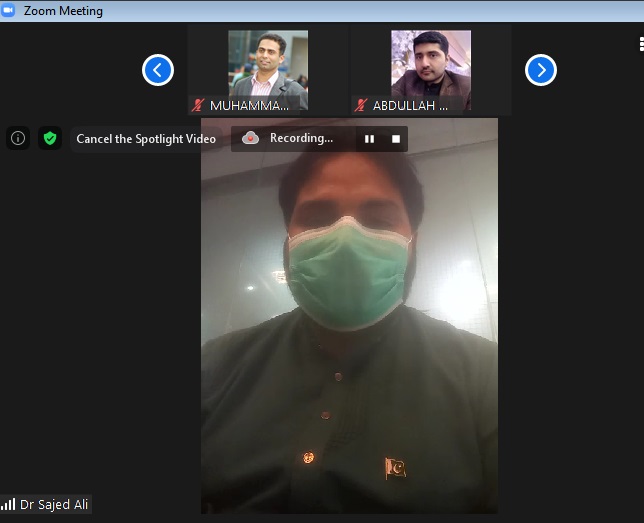Open the view layout icon at right edge

click(x=640, y=44)
